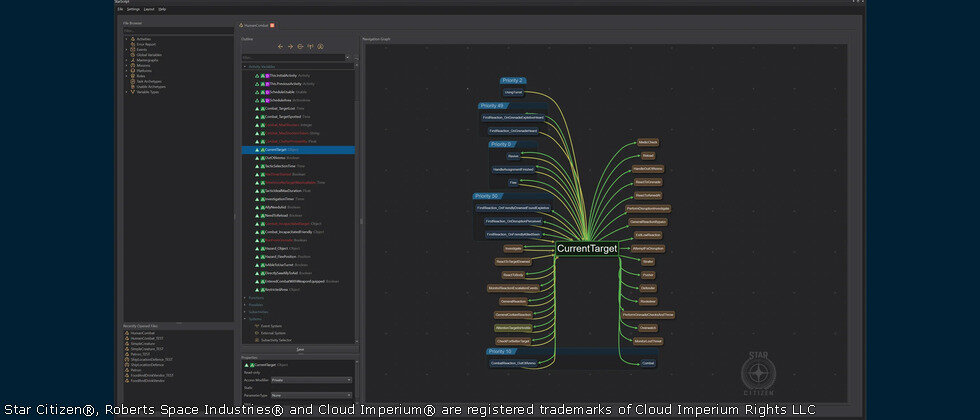Viewport: 980px width, 420px height.
Task: Click the forward arrow icon in Outline toolbar
Action: coord(290,46)
